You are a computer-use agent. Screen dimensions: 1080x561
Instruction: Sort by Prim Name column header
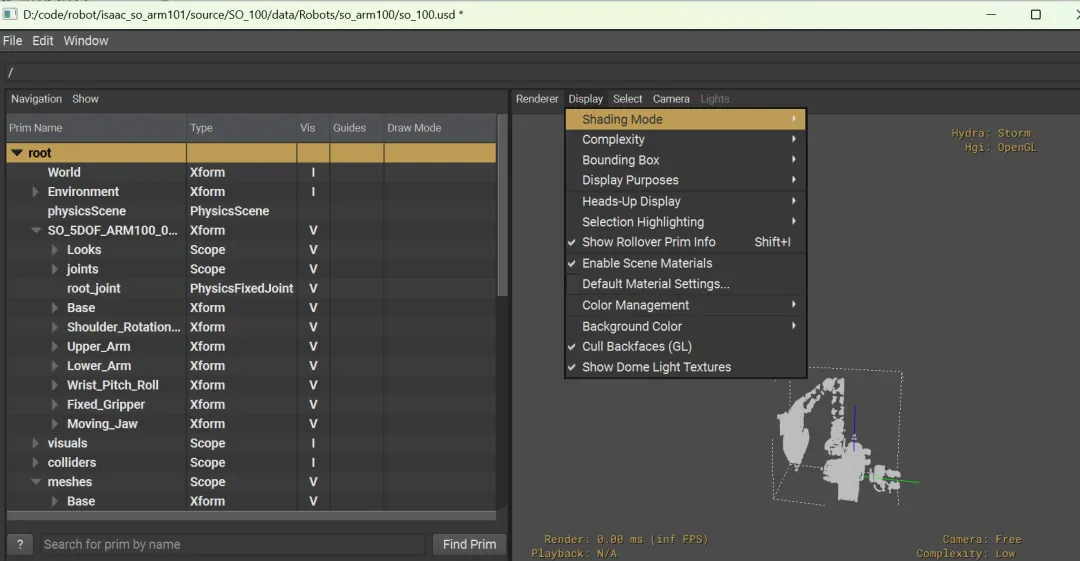click(x=96, y=128)
